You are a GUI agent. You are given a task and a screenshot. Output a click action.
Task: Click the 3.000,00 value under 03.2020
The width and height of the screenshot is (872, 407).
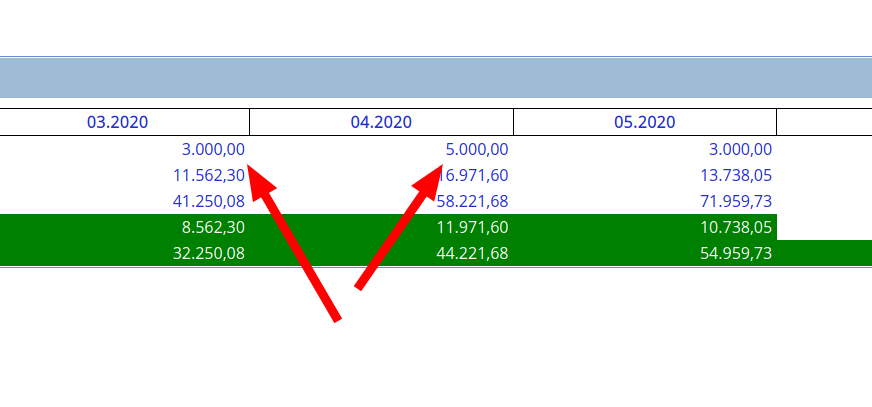point(214,150)
